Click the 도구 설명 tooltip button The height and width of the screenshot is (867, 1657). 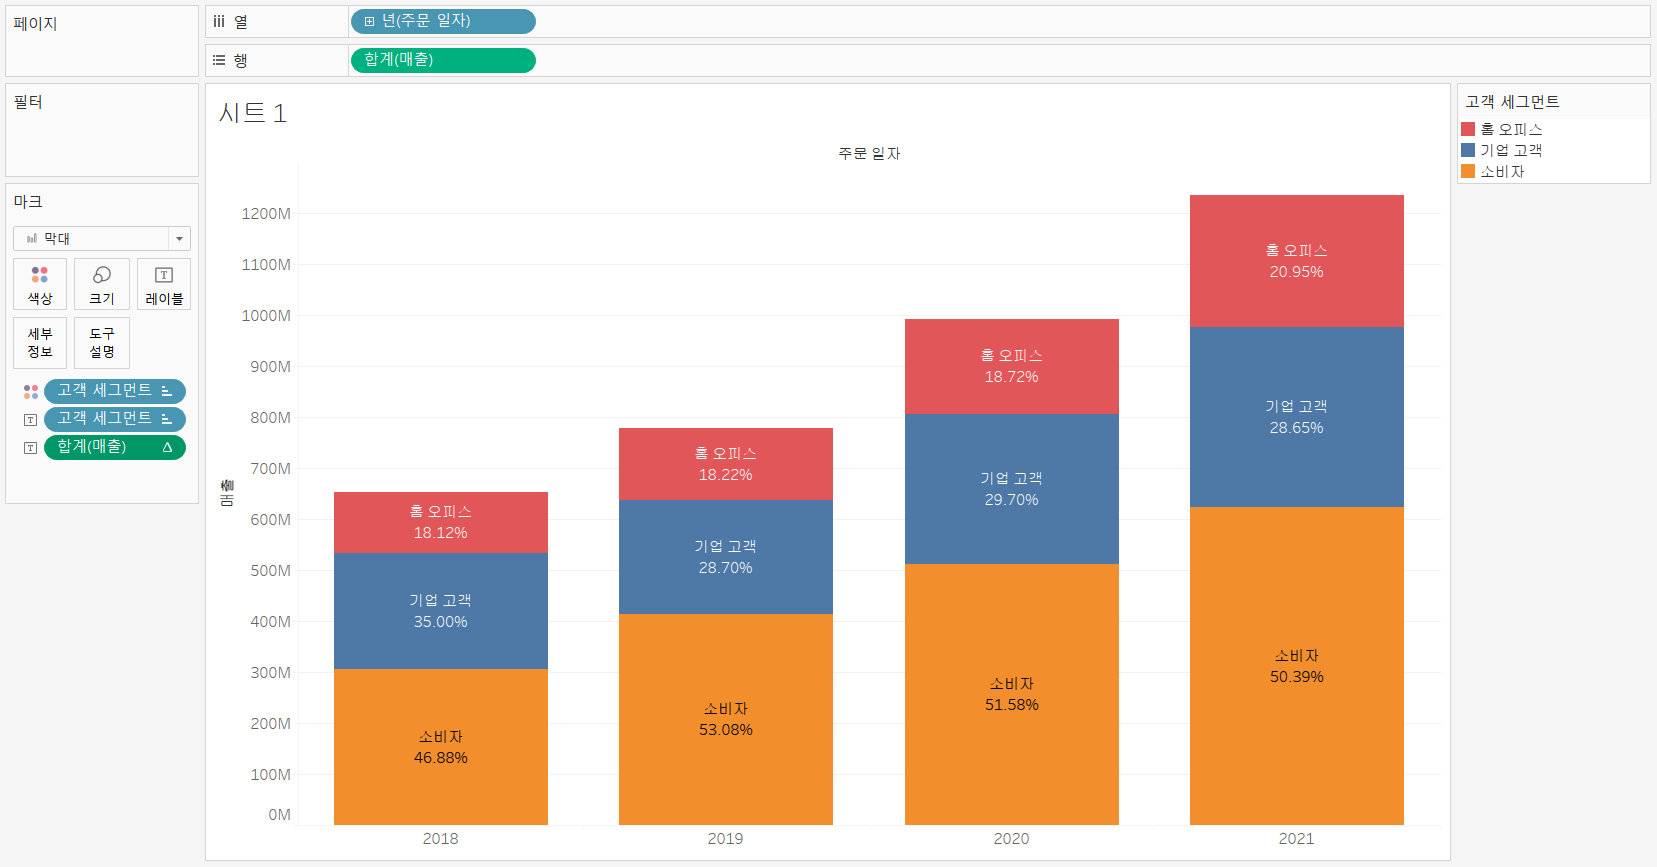click(102, 343)
